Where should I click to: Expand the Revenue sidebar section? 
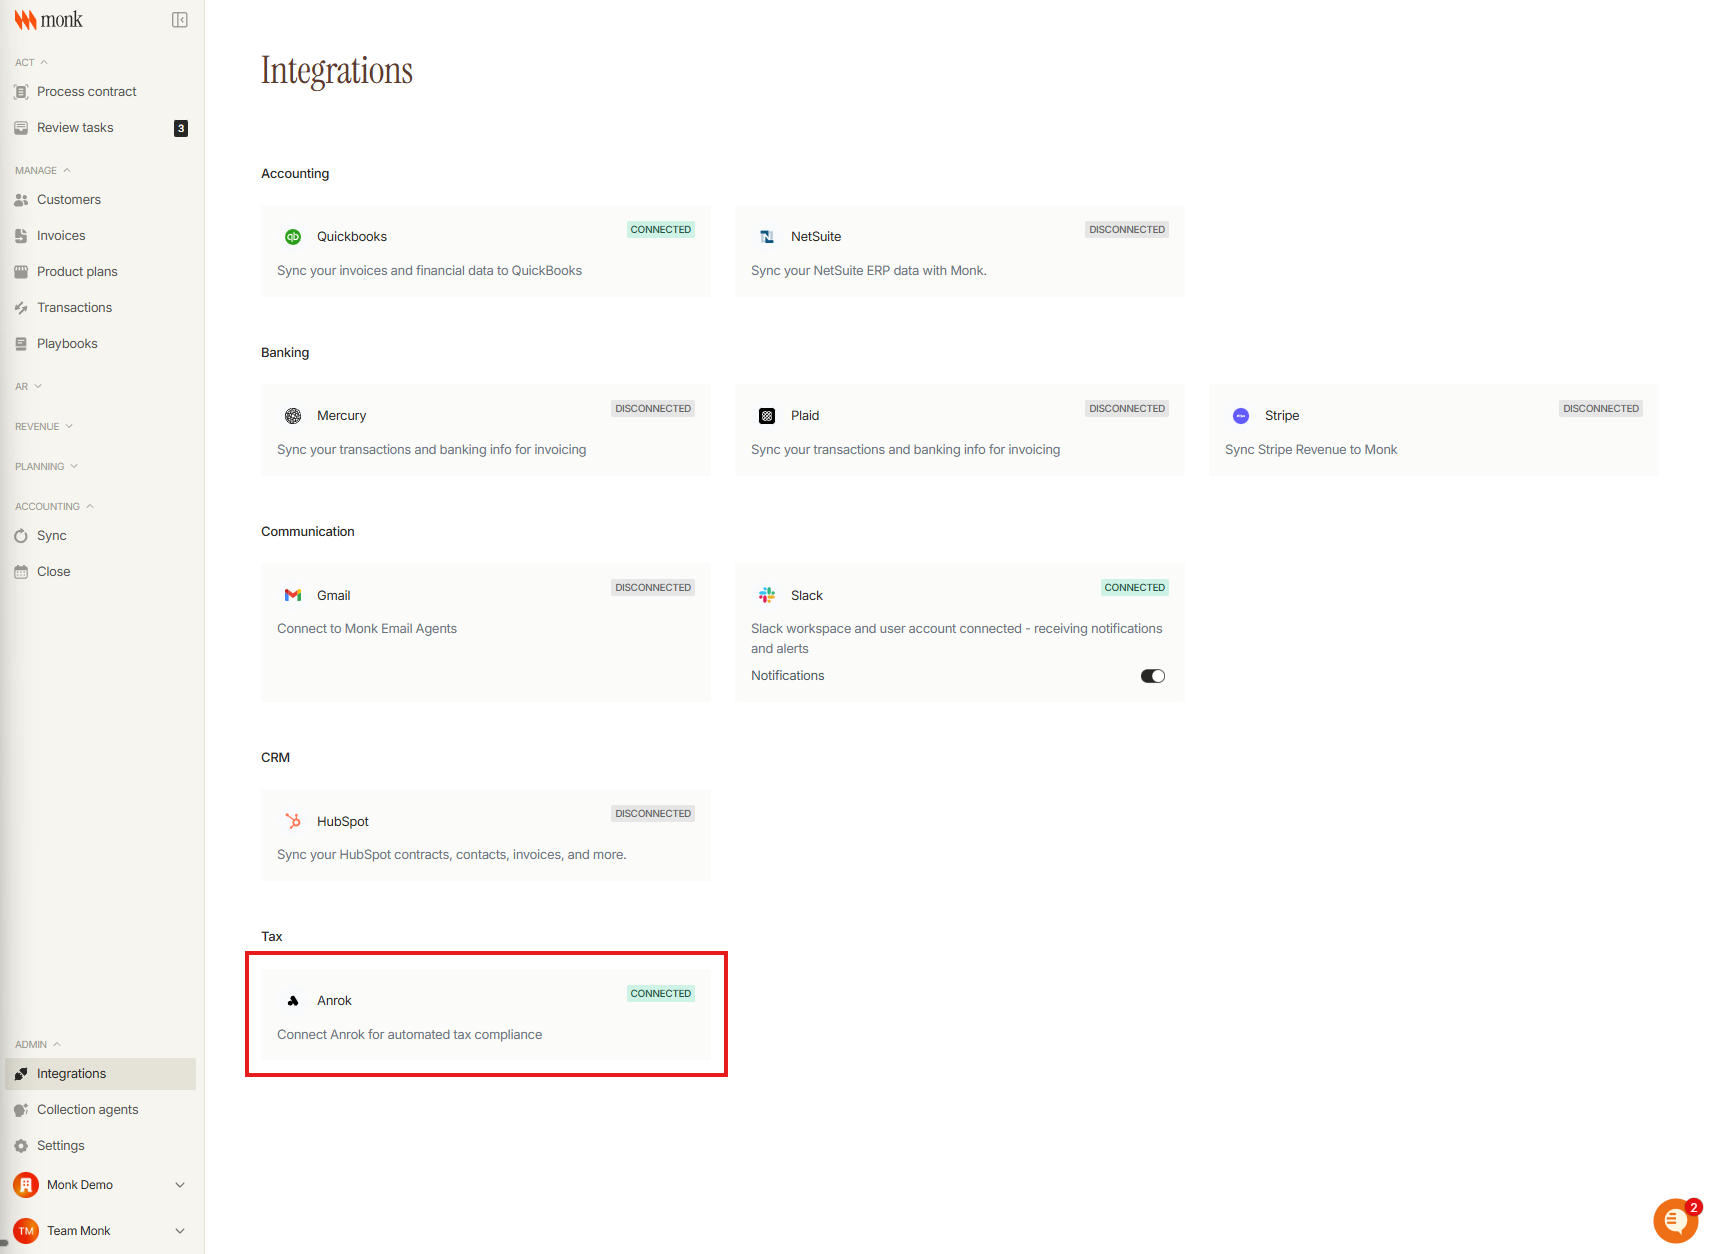tap(44, 426)
